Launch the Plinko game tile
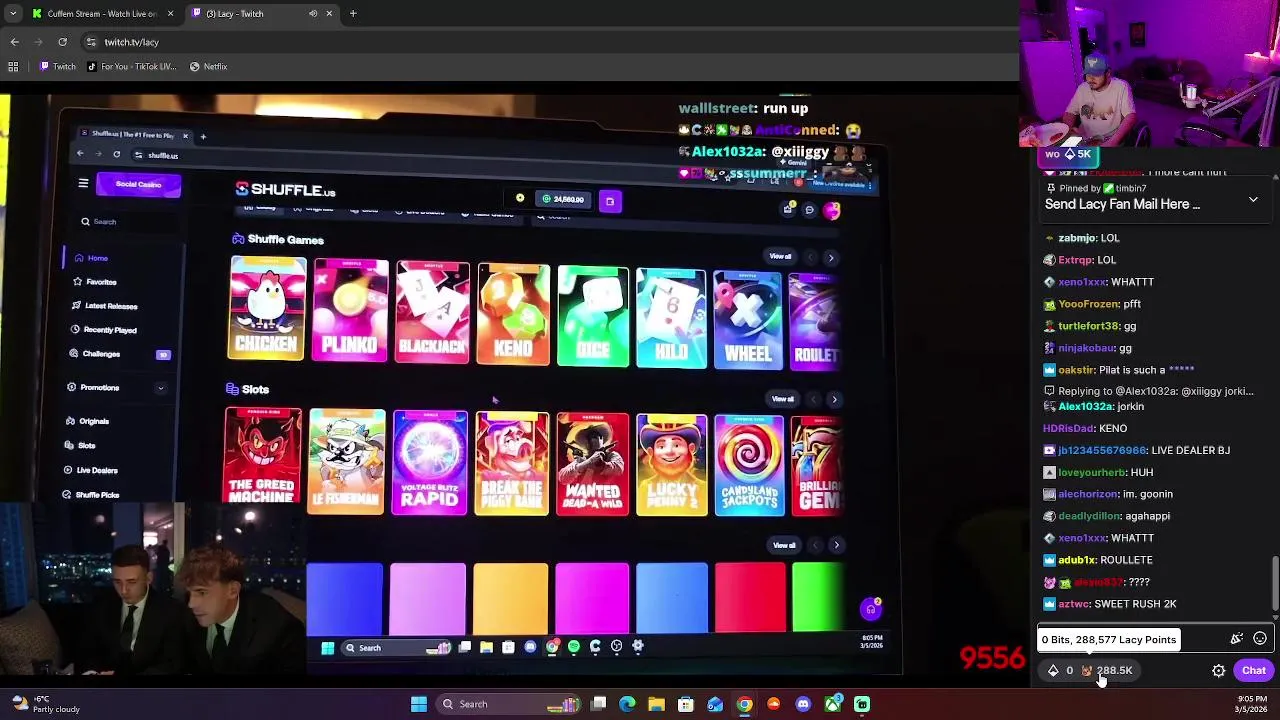The height and width of the screenshot is (720, 1280). 350,310
